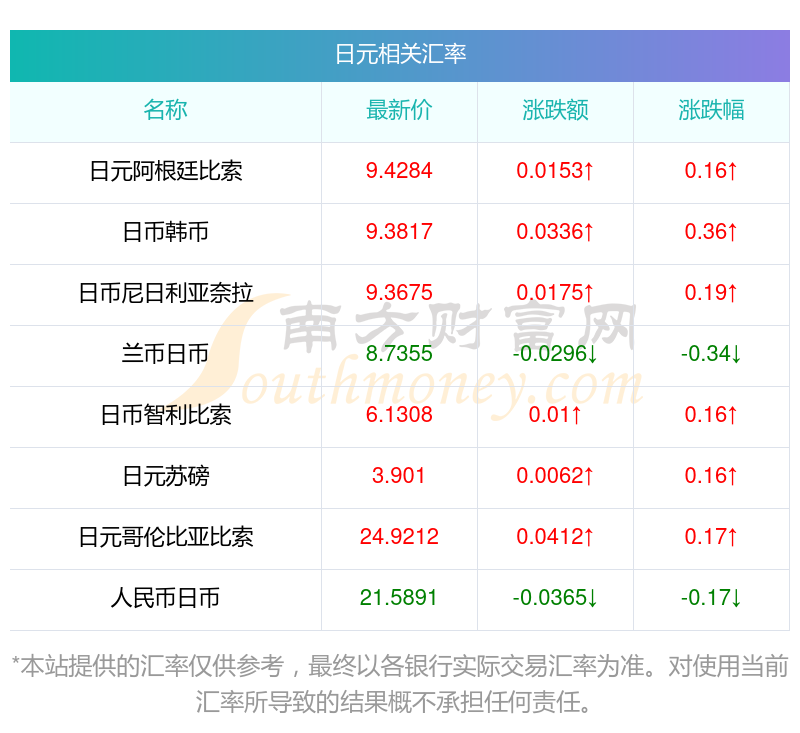Click the price 9.3817
This screenshot has width=800, height=733.
tap(399, 232)
